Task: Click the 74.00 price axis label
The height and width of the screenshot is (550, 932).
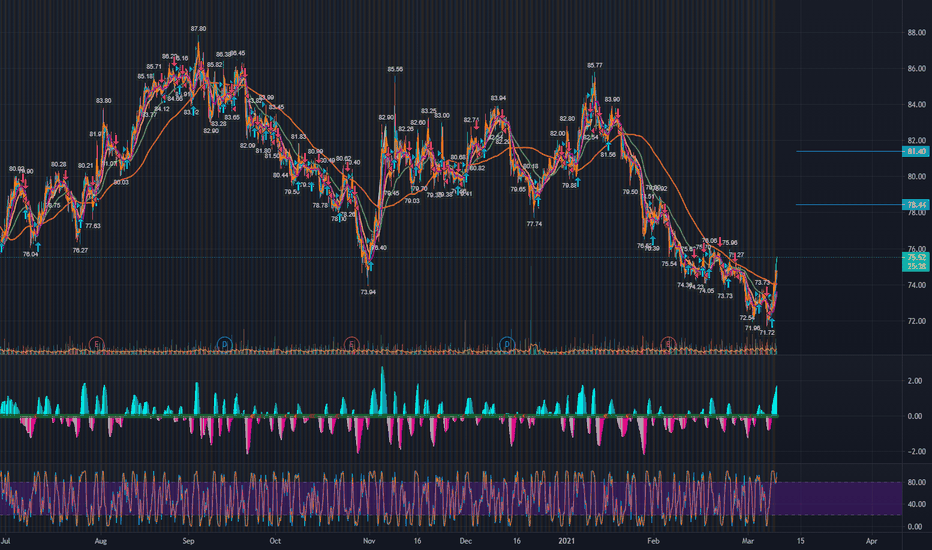Action: 916,285
